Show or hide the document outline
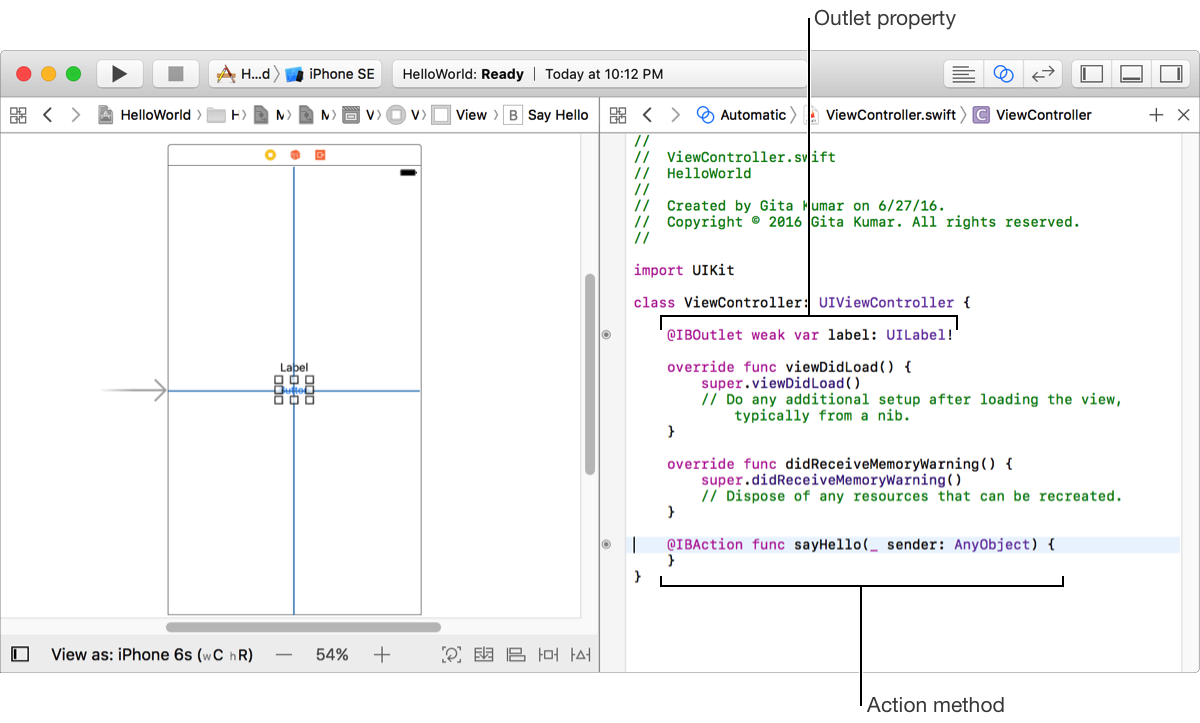 coord(20,655)
